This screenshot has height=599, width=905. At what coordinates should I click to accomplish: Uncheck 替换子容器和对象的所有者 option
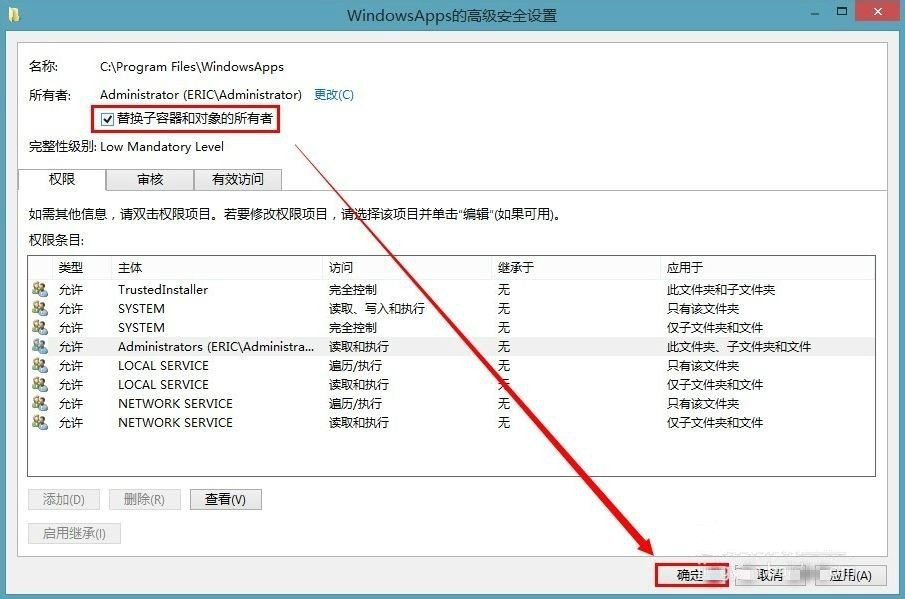click(106, 120)
